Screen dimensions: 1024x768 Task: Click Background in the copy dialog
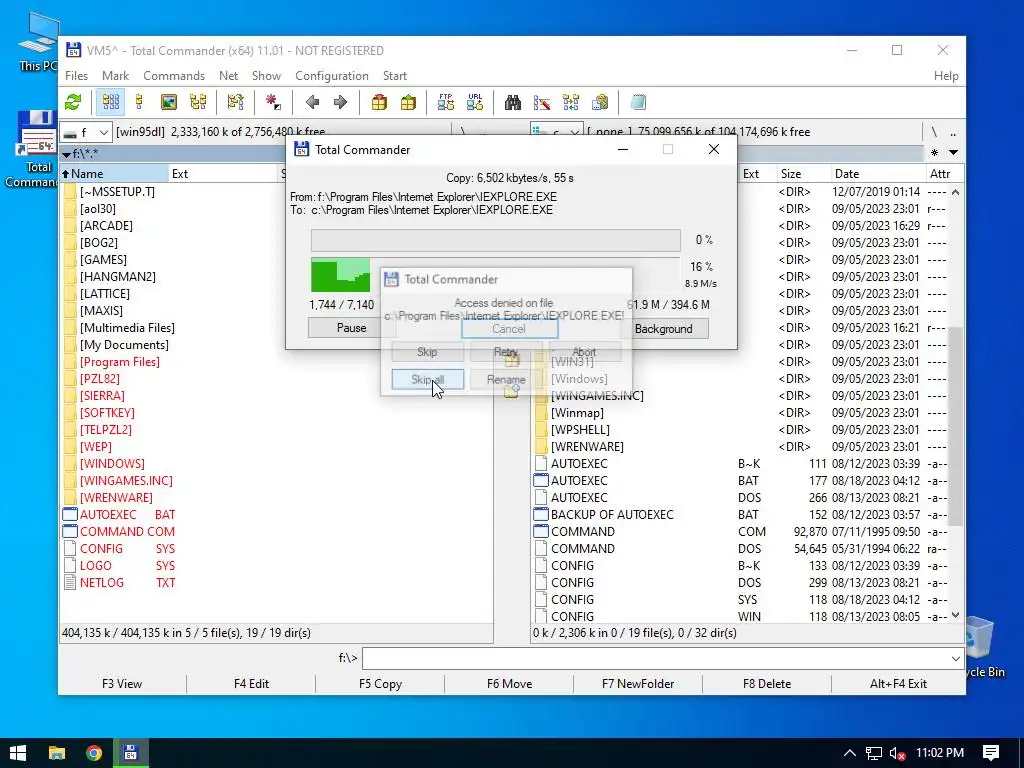664,328
